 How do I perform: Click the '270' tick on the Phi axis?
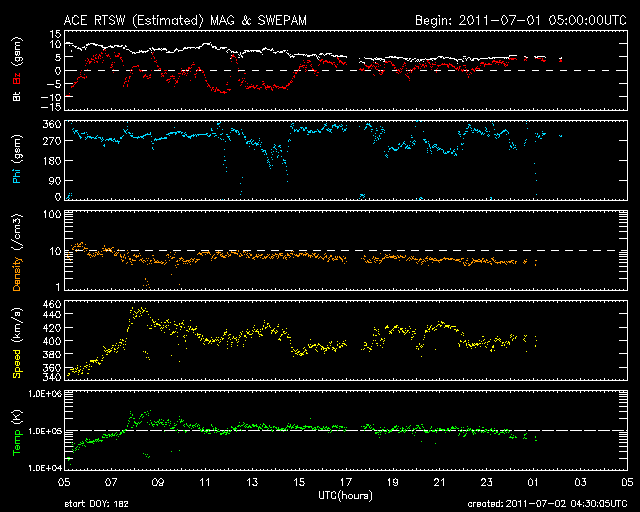coord(52,141)
